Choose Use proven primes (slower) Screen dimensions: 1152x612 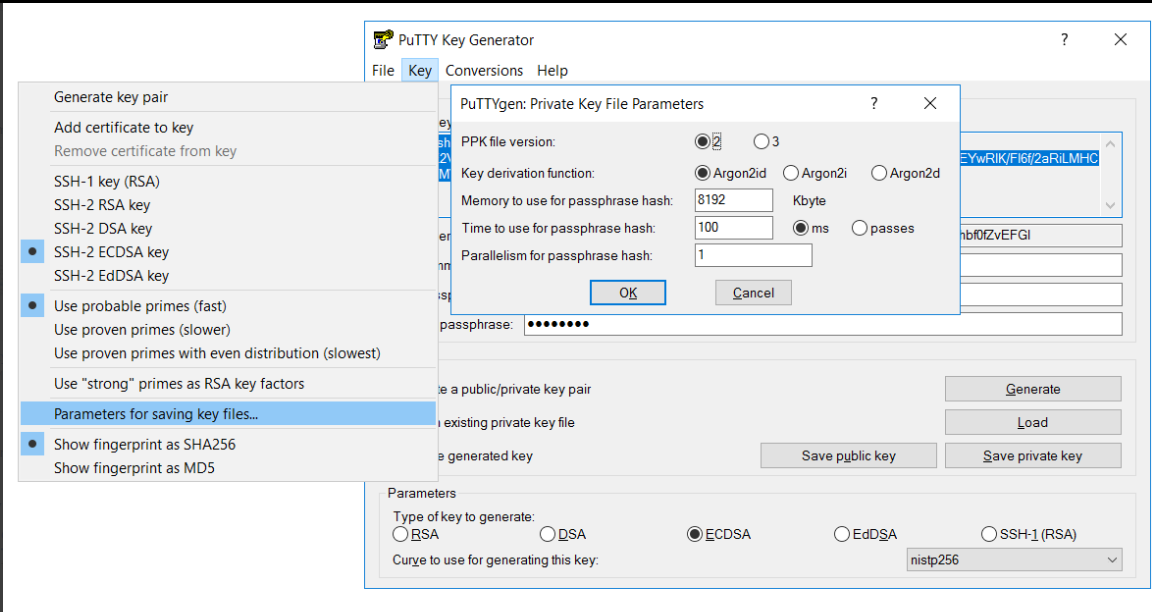(x=228, y=330)
